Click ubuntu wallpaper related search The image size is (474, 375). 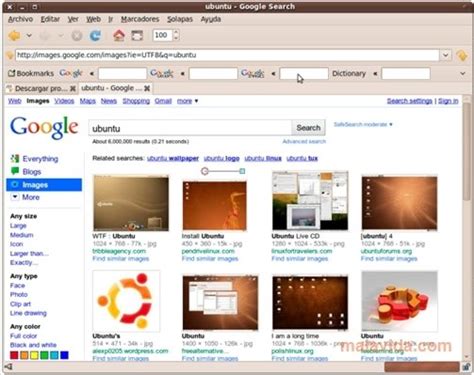173,158
